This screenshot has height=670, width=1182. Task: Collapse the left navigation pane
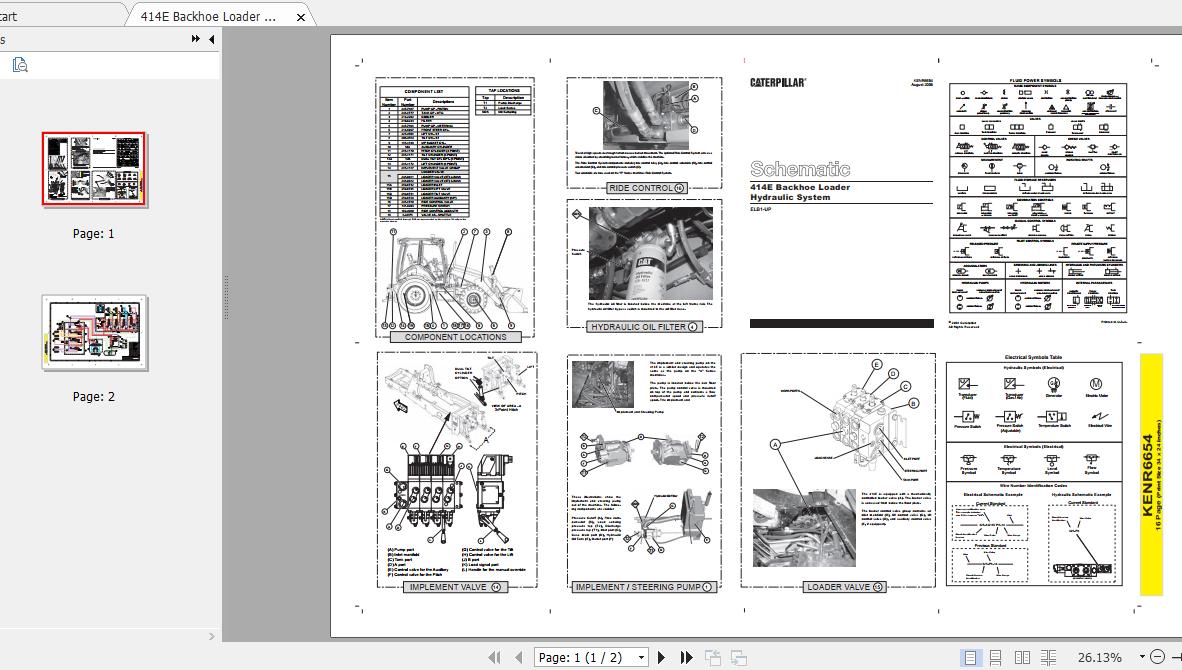point(209,39)
